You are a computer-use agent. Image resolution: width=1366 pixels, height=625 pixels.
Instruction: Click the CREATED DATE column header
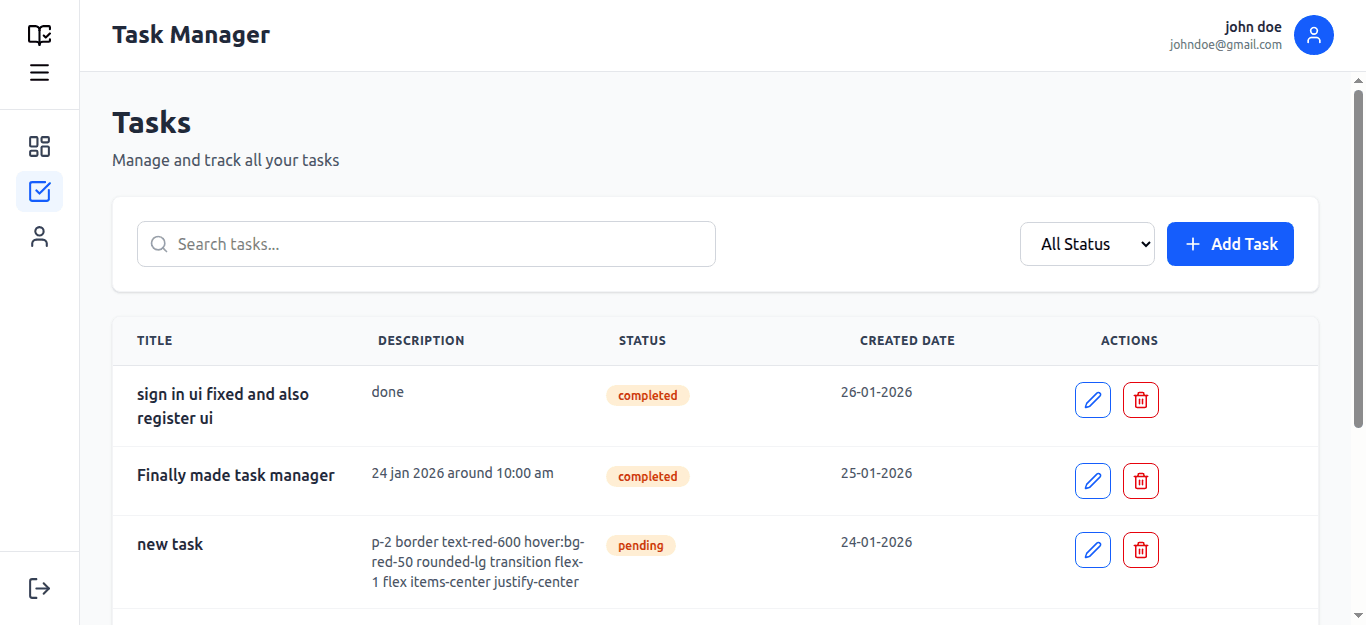point(907,340)
